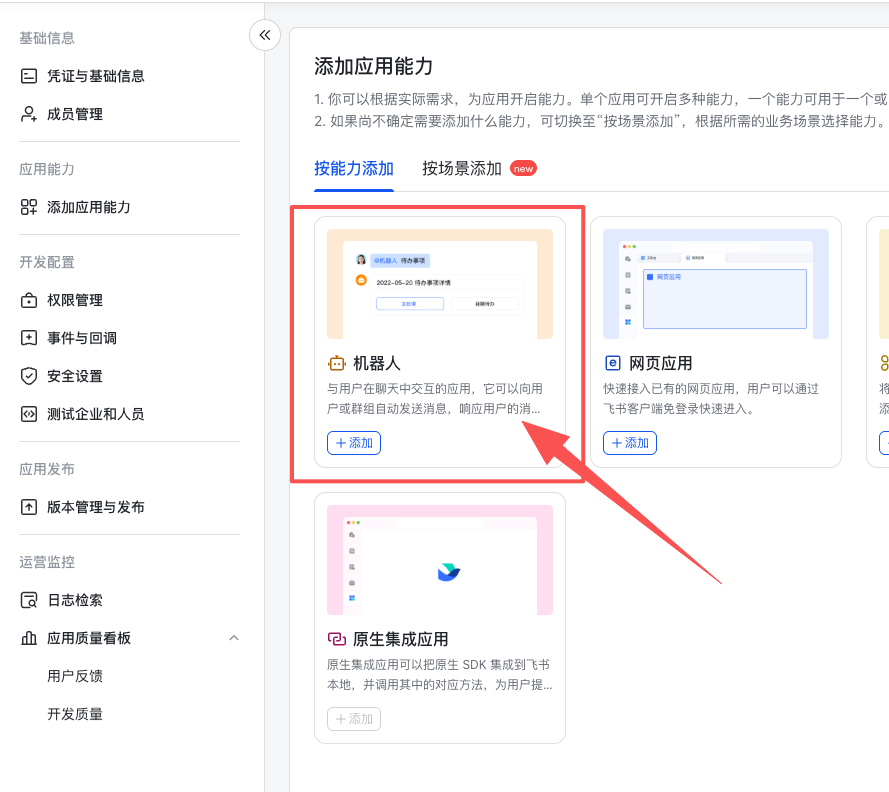Add the 网页应用 capability
The width and height of the screenshot is (889, 792).
click(x=630, y=443)
